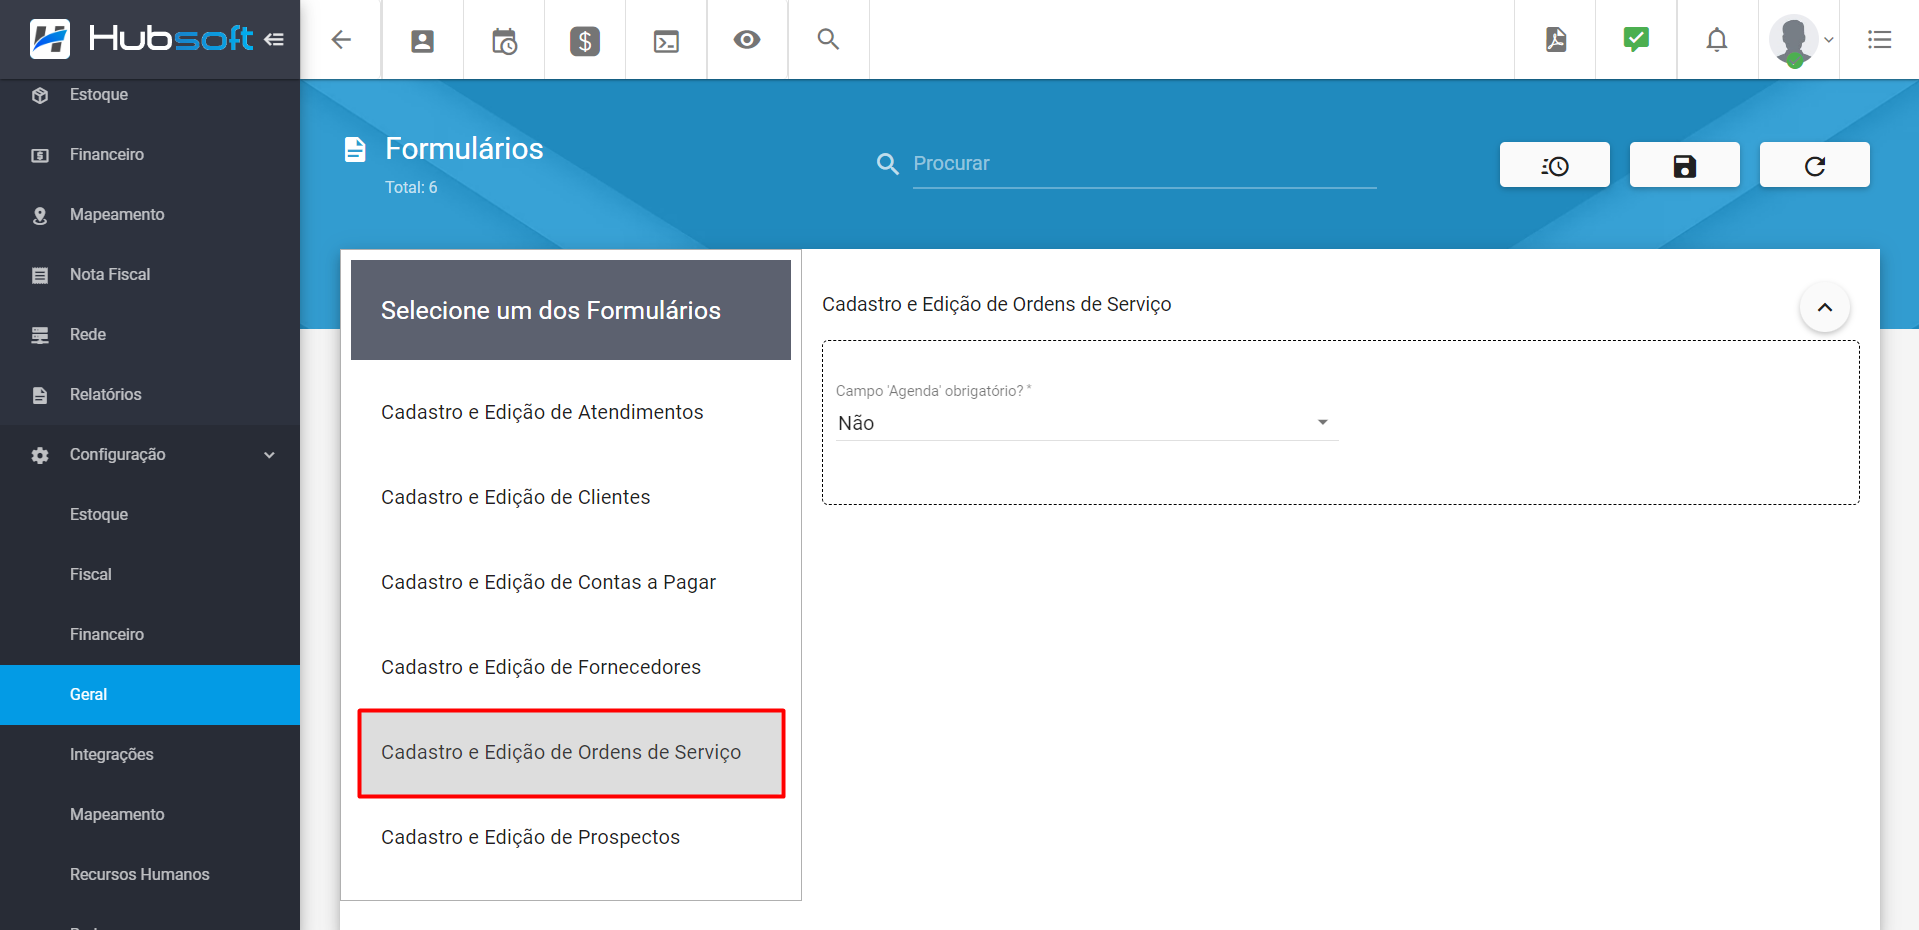This screenshot has width=1919, height=930.
Task: Click the Relatórios file icon in sidebar
Action: click(40, 395)
